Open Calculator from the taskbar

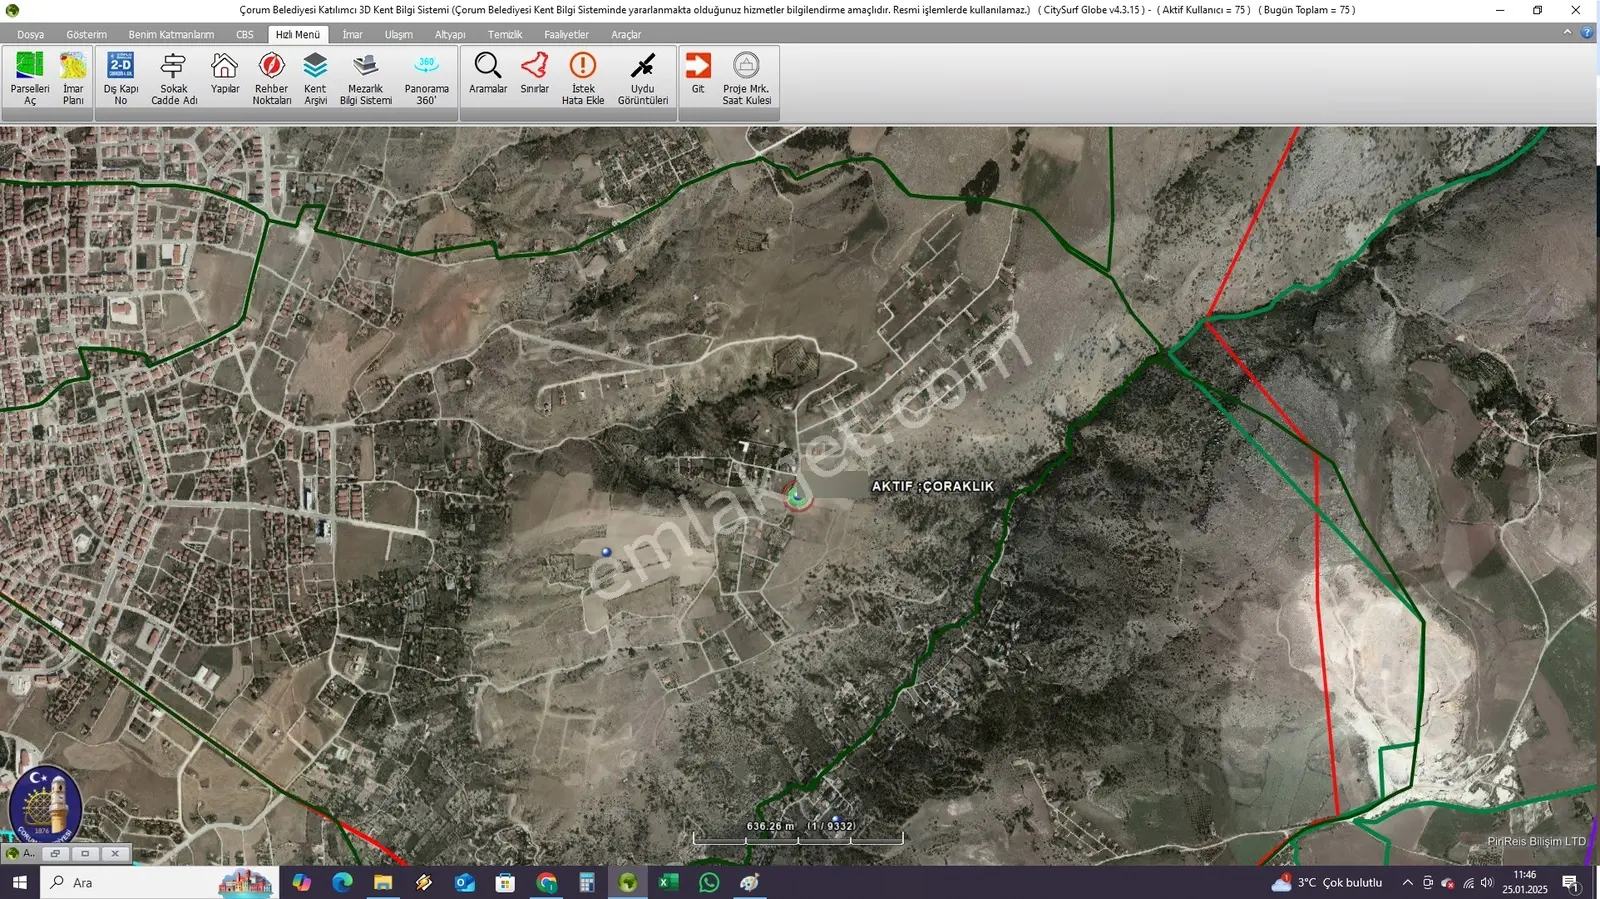coord(587,882)
